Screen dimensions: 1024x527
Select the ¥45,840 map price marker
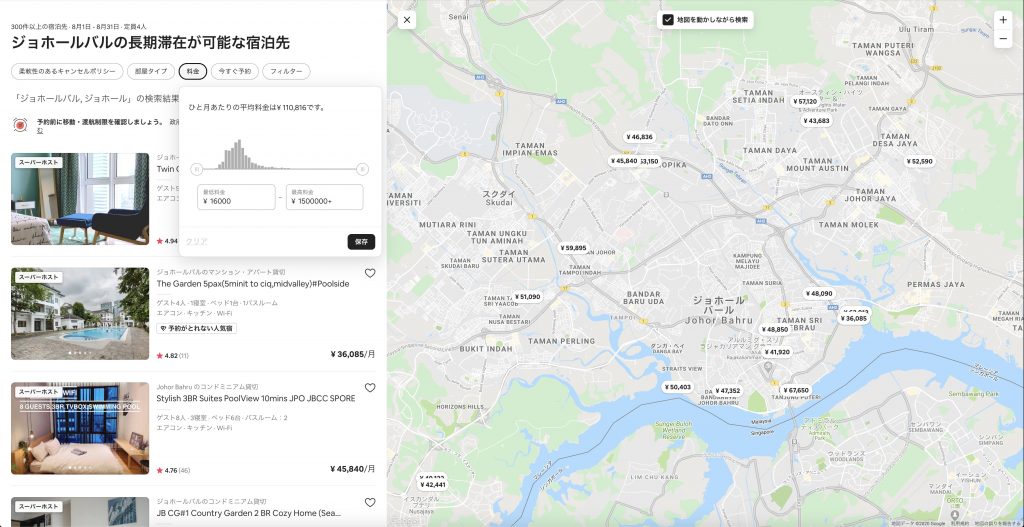click(x=624, y=161)
